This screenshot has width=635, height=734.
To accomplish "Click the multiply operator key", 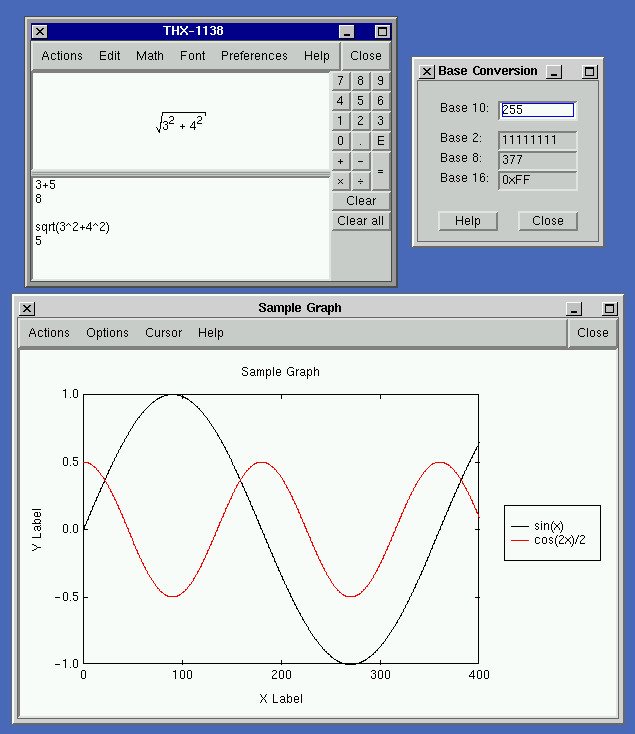I will [341, 181].
